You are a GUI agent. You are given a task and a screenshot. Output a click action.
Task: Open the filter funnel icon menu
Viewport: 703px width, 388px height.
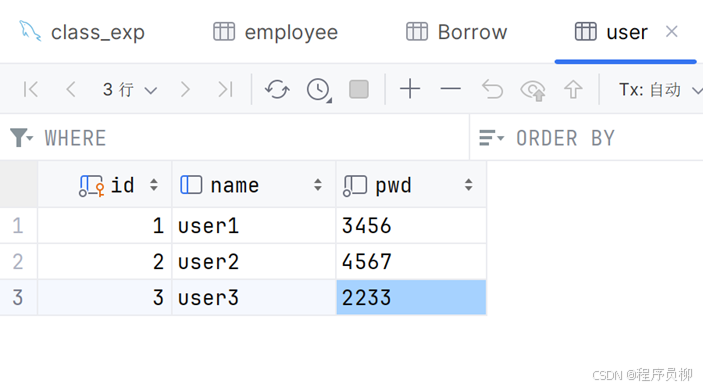coord(21,137)
